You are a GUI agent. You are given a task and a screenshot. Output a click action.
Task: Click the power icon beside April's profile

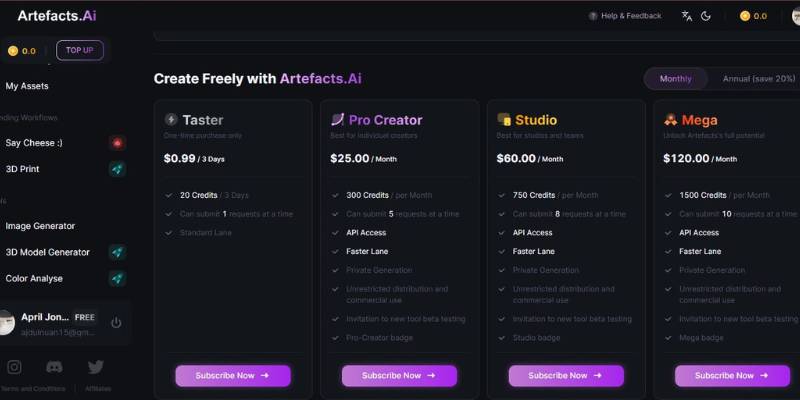[x=116, y=322]
